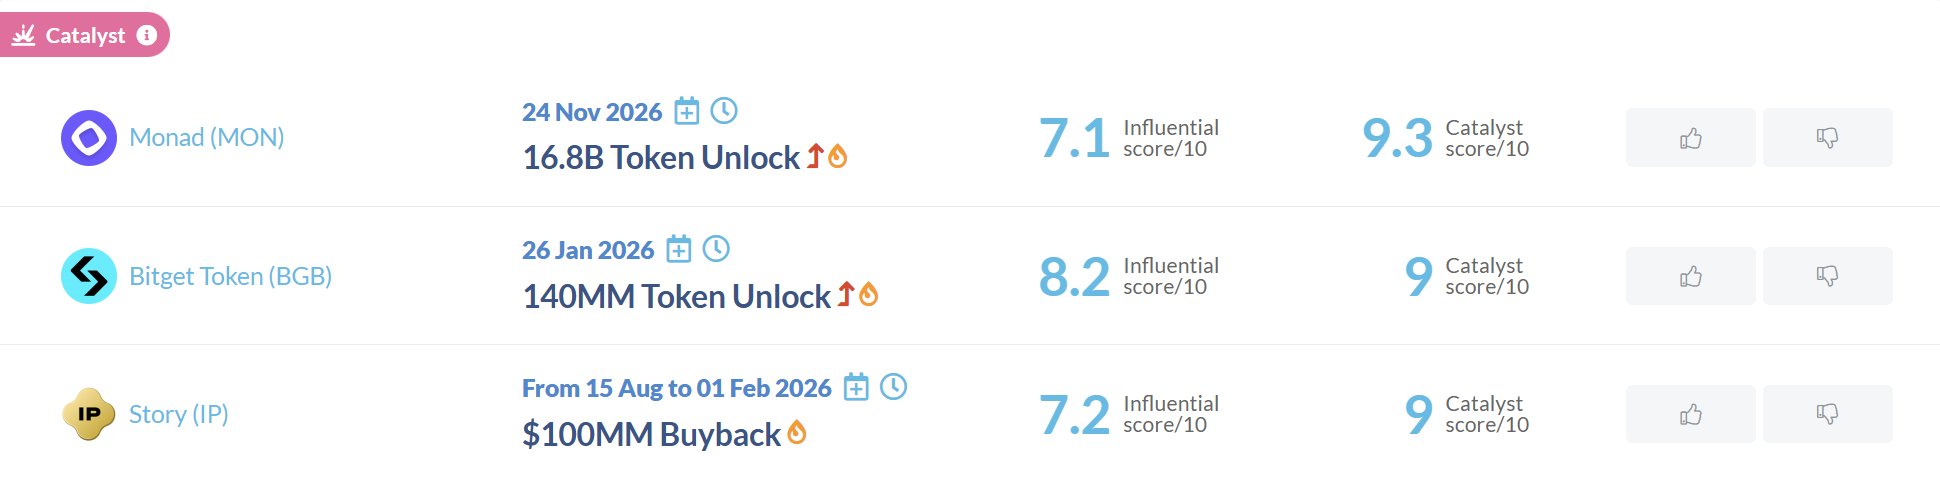Screen dimensions: 1940x492
Task: Add Bitget Token unlock to calendar
Action: pyautogui.click(x=679, y=249)
